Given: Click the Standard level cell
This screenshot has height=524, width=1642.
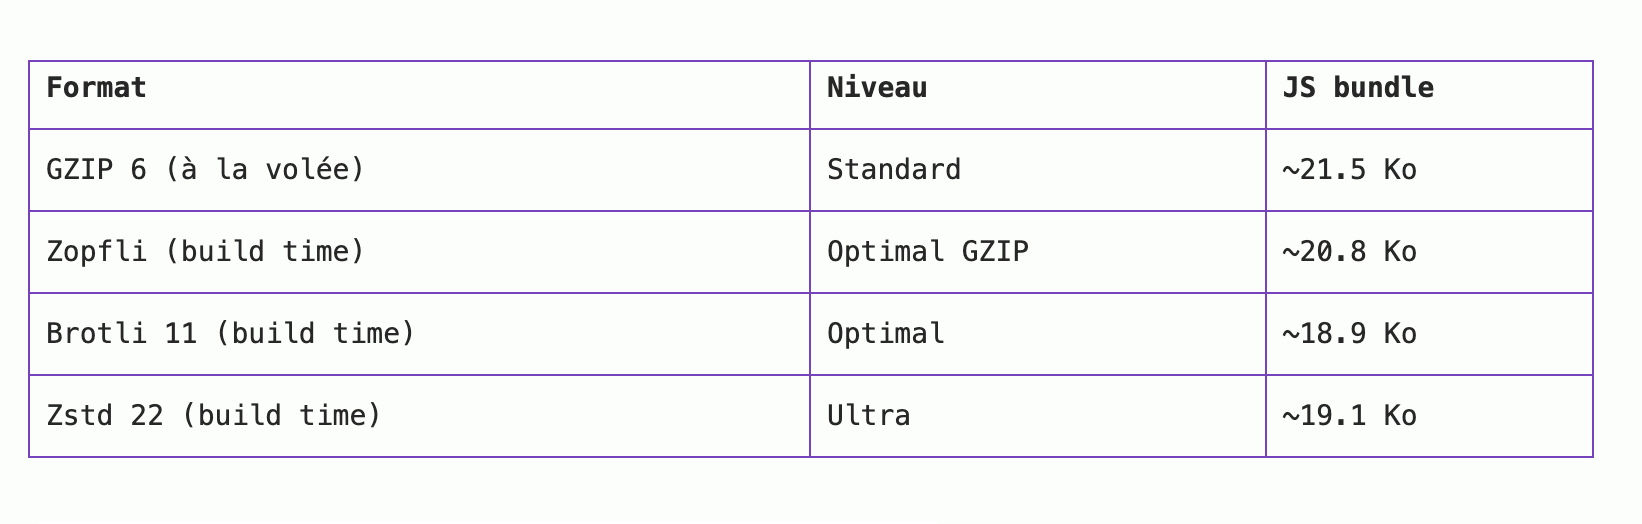Looking at the screenshot, I should tap(893, 170).
